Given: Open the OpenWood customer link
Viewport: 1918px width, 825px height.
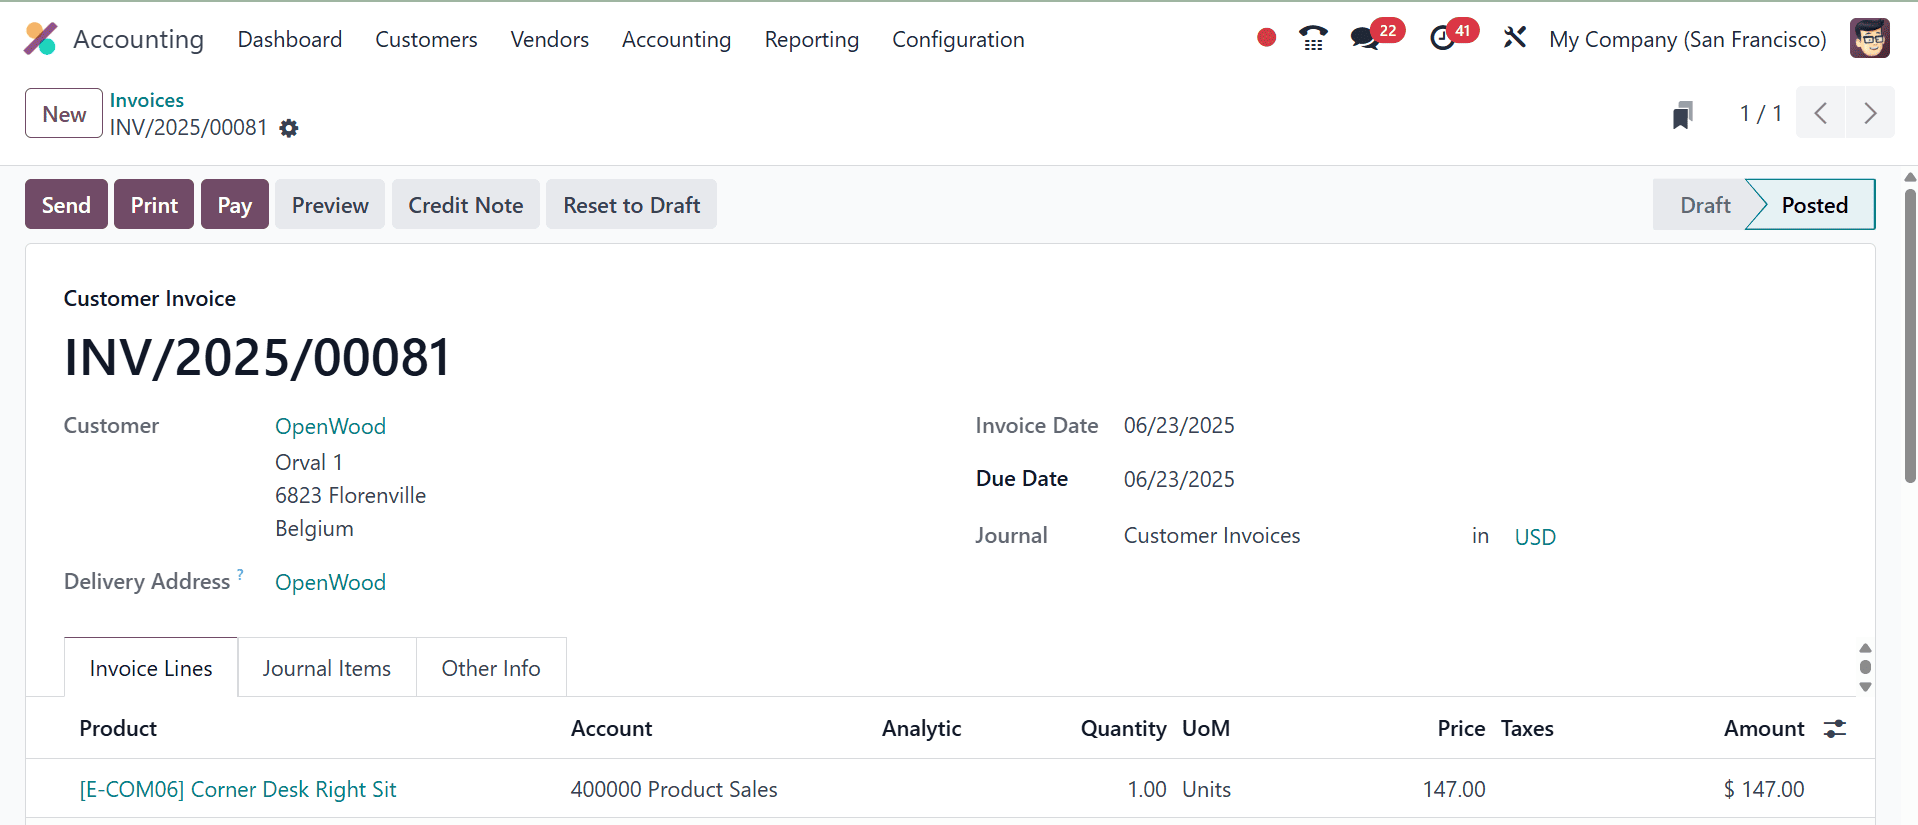Looking at the screenshot, I should coord(330,426).
